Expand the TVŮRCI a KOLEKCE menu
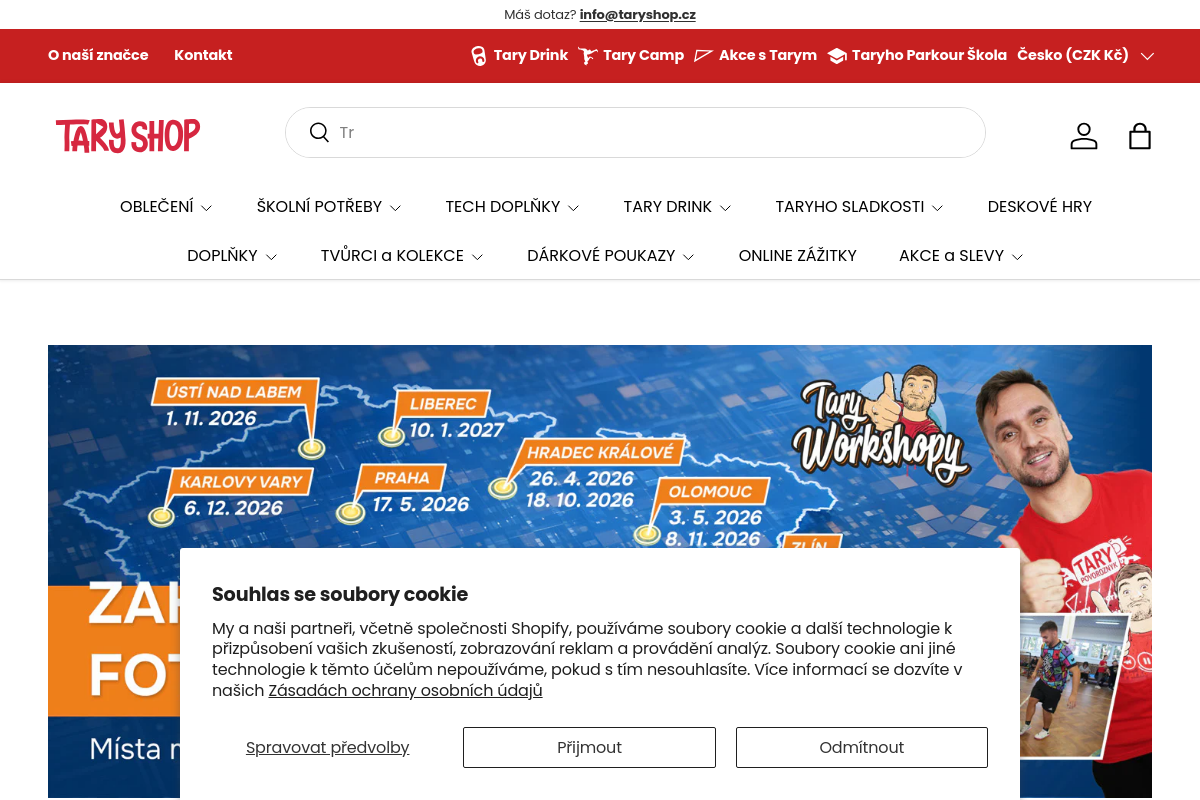The width and height of the screenshot is (1200, 800). point(402,256)
